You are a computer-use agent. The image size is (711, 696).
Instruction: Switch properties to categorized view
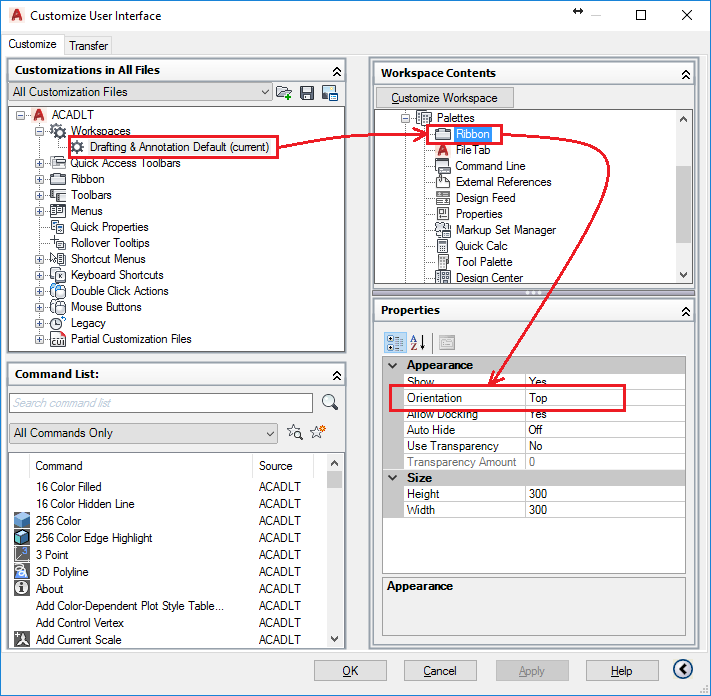[394, 342]
